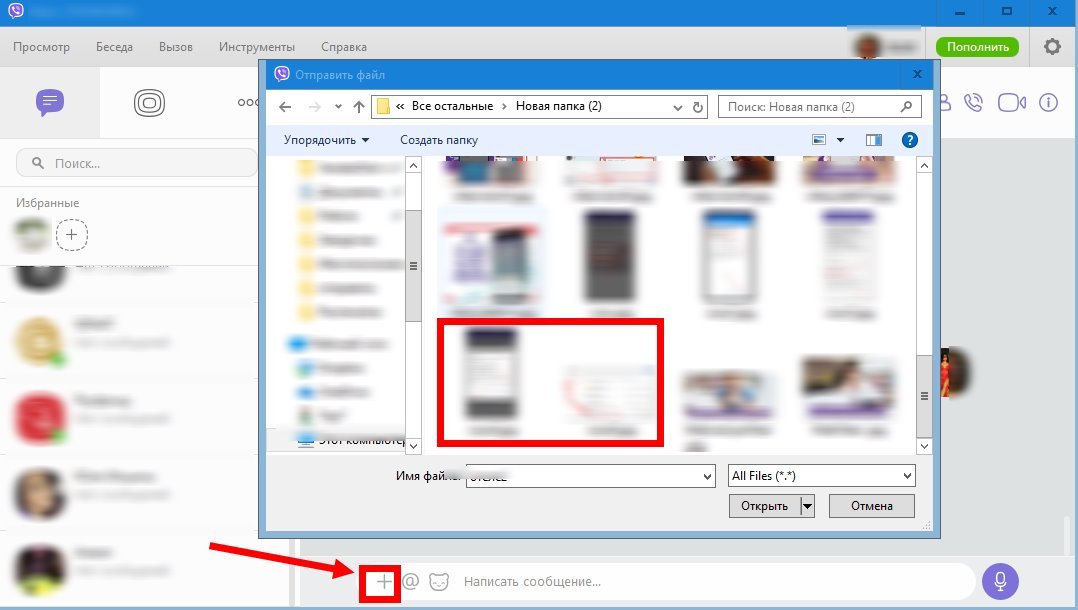This screenshot has width=1078, height=610.
Task: Open the Упорядочить dropdown
Action: [326, 140]
